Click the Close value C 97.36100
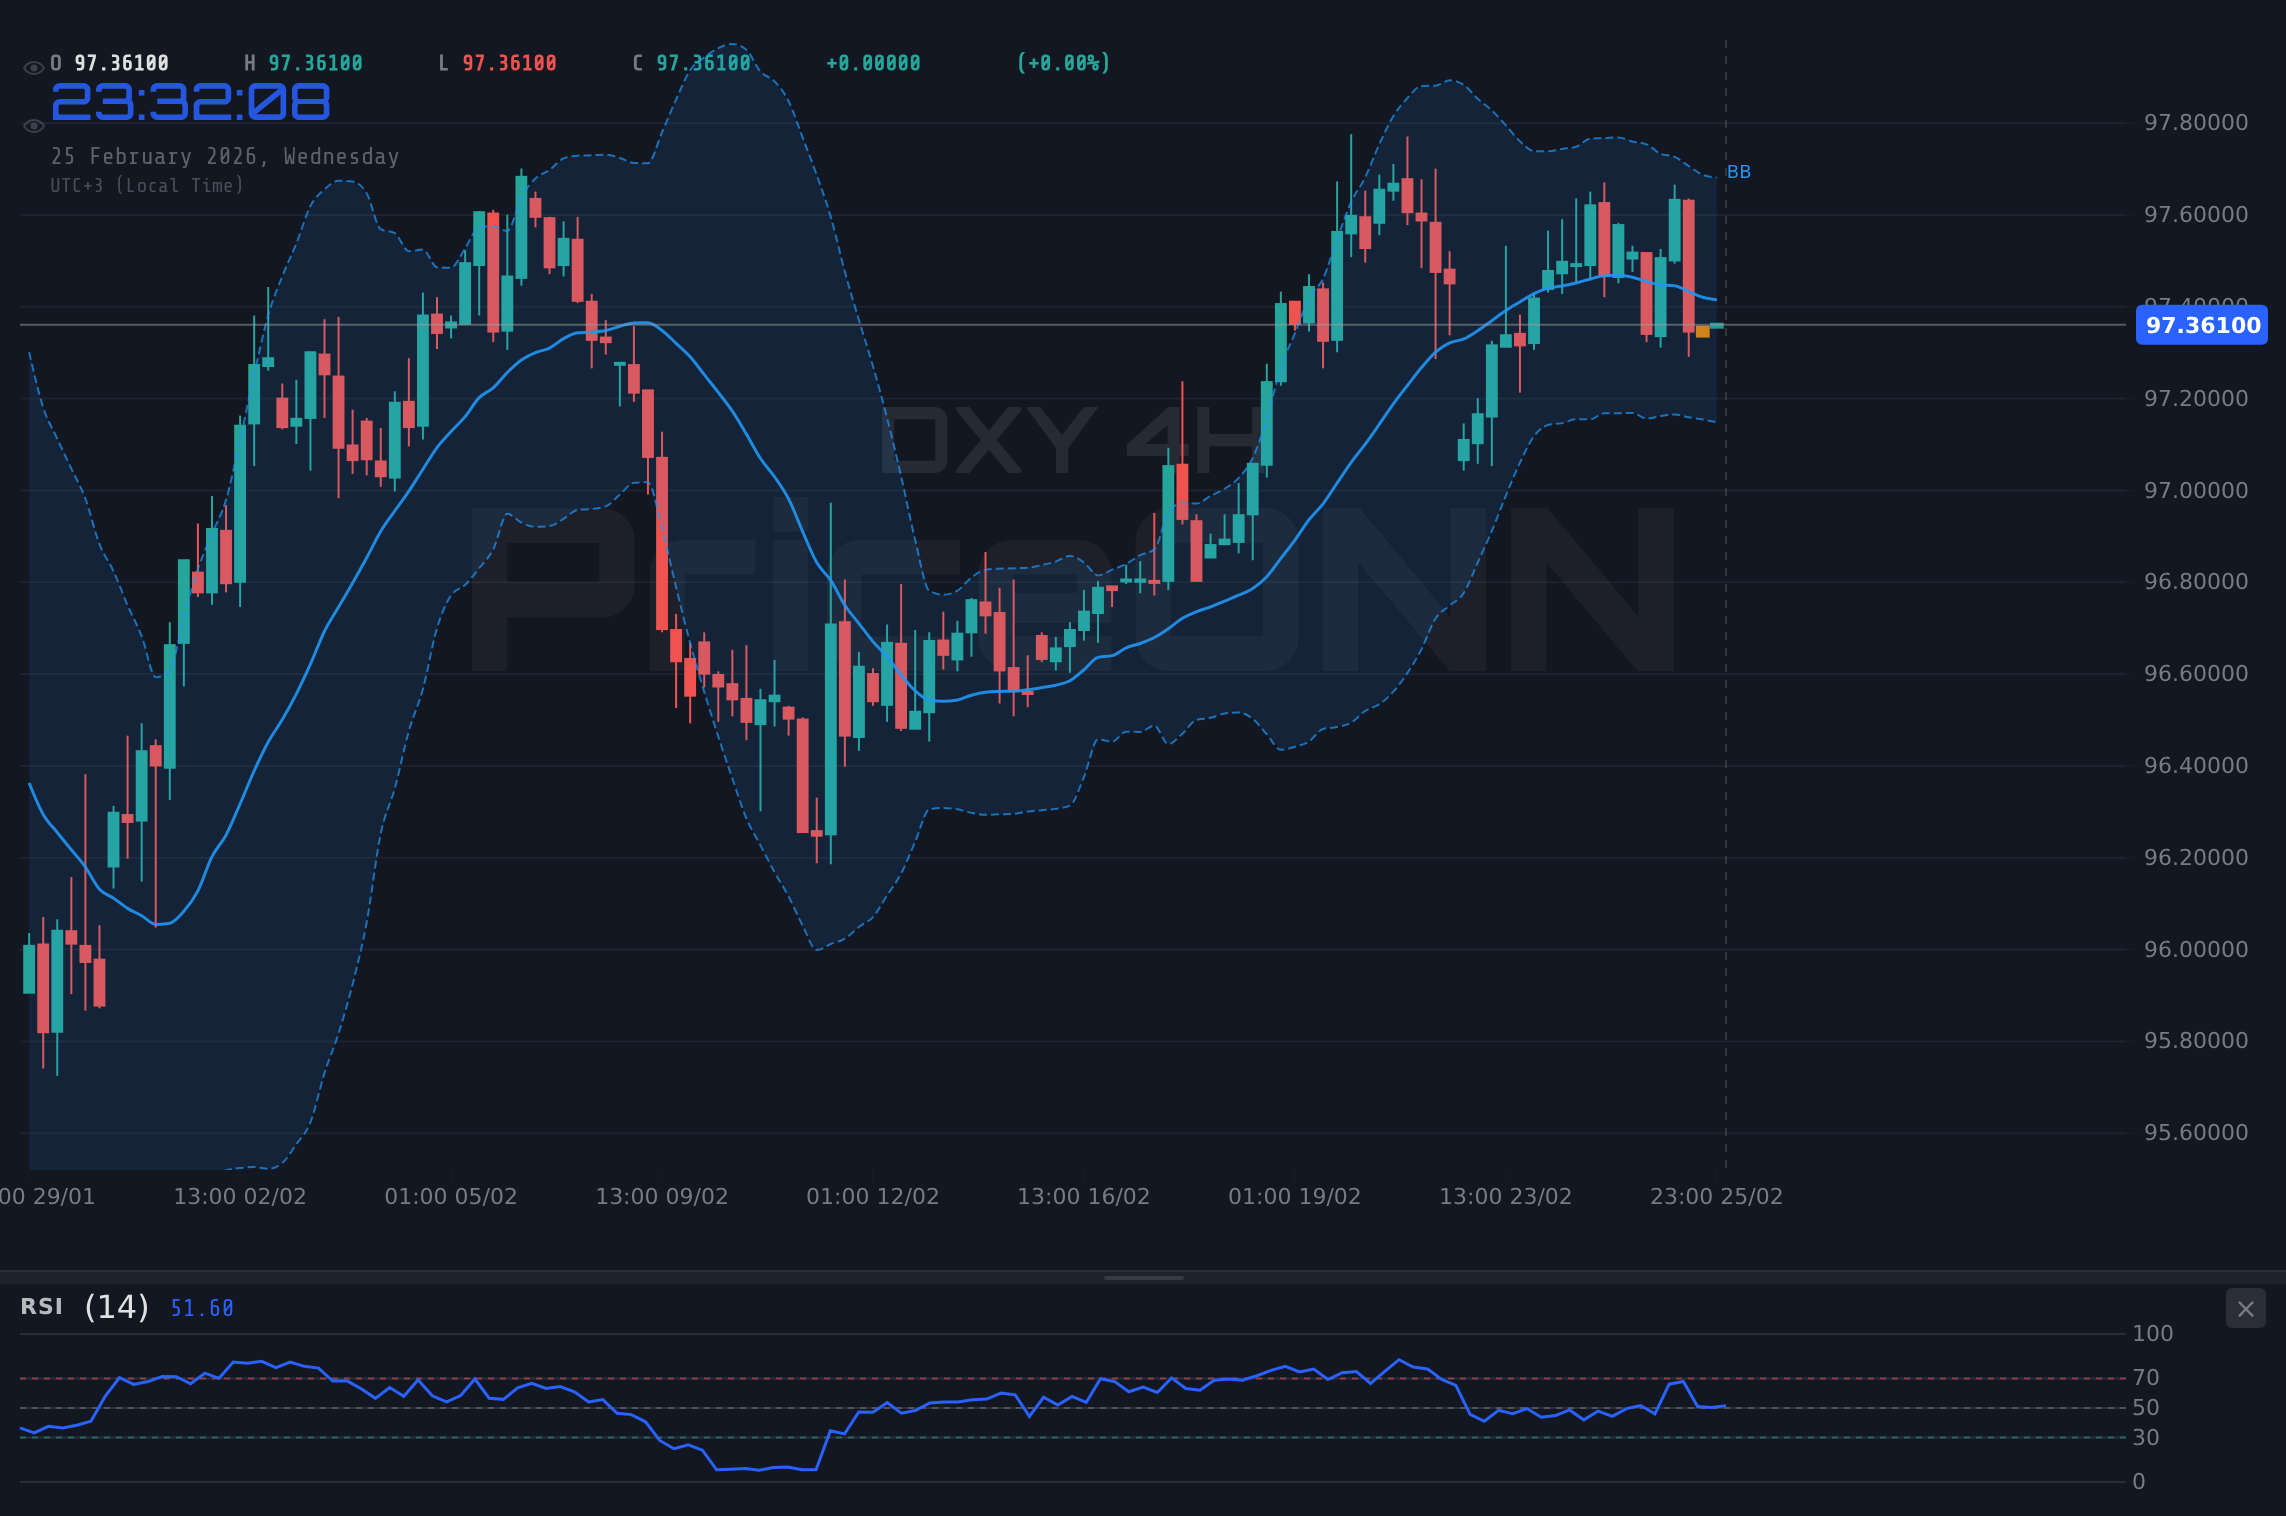Screen dimensions: 2286x1516 pos(690,61)
